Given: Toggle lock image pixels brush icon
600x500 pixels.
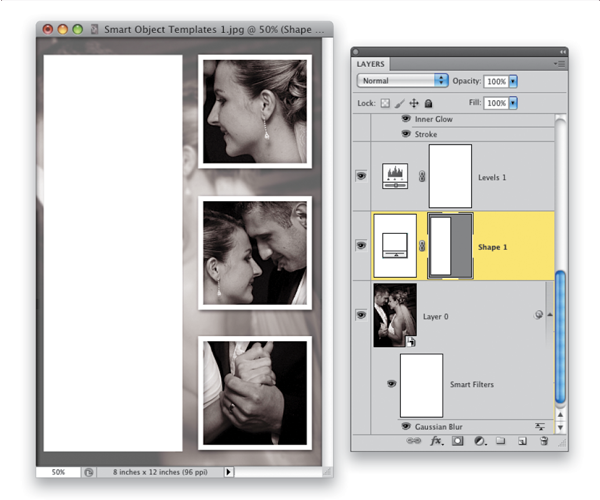Looking at the screenshot, I should [x=399, y=103].
